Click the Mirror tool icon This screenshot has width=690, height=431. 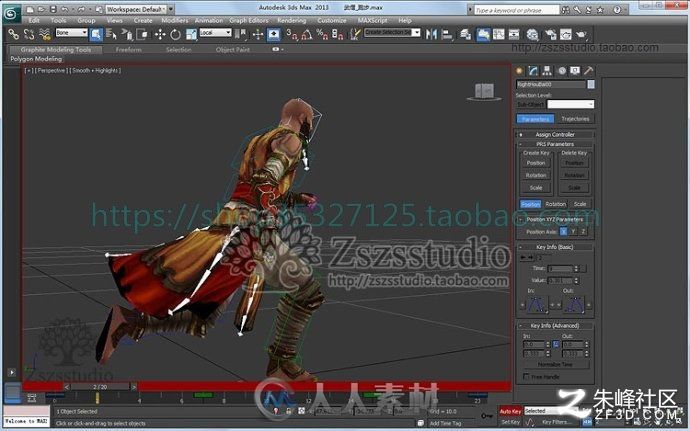point(431,34)
